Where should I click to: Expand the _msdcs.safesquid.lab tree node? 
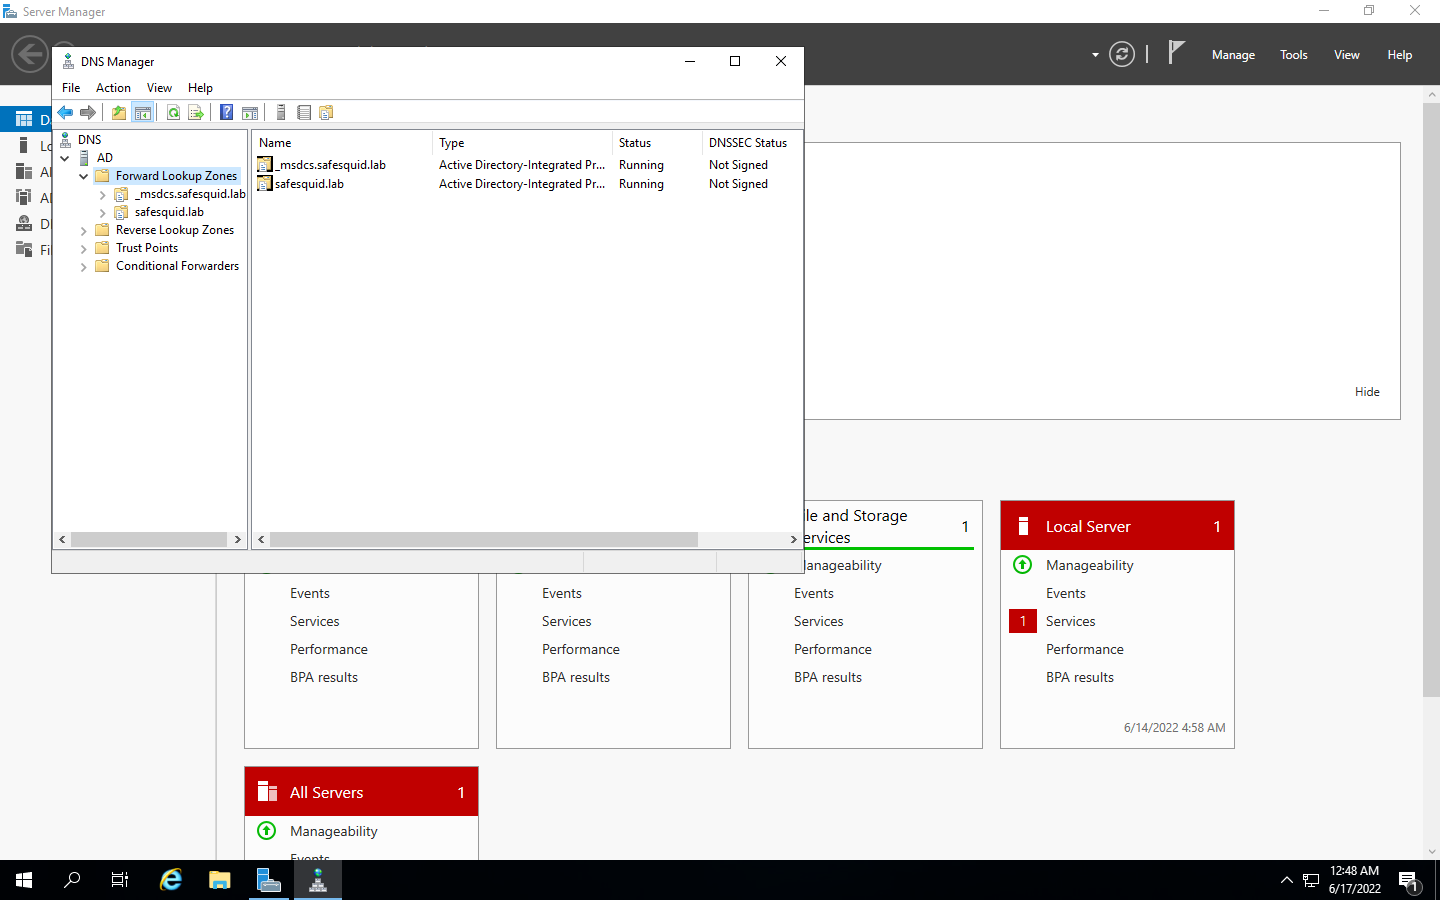pos(102,195)
